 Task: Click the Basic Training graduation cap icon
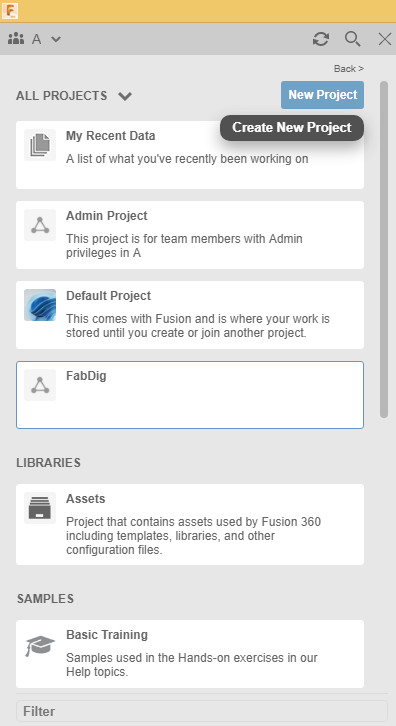click(x=40, y=644)
